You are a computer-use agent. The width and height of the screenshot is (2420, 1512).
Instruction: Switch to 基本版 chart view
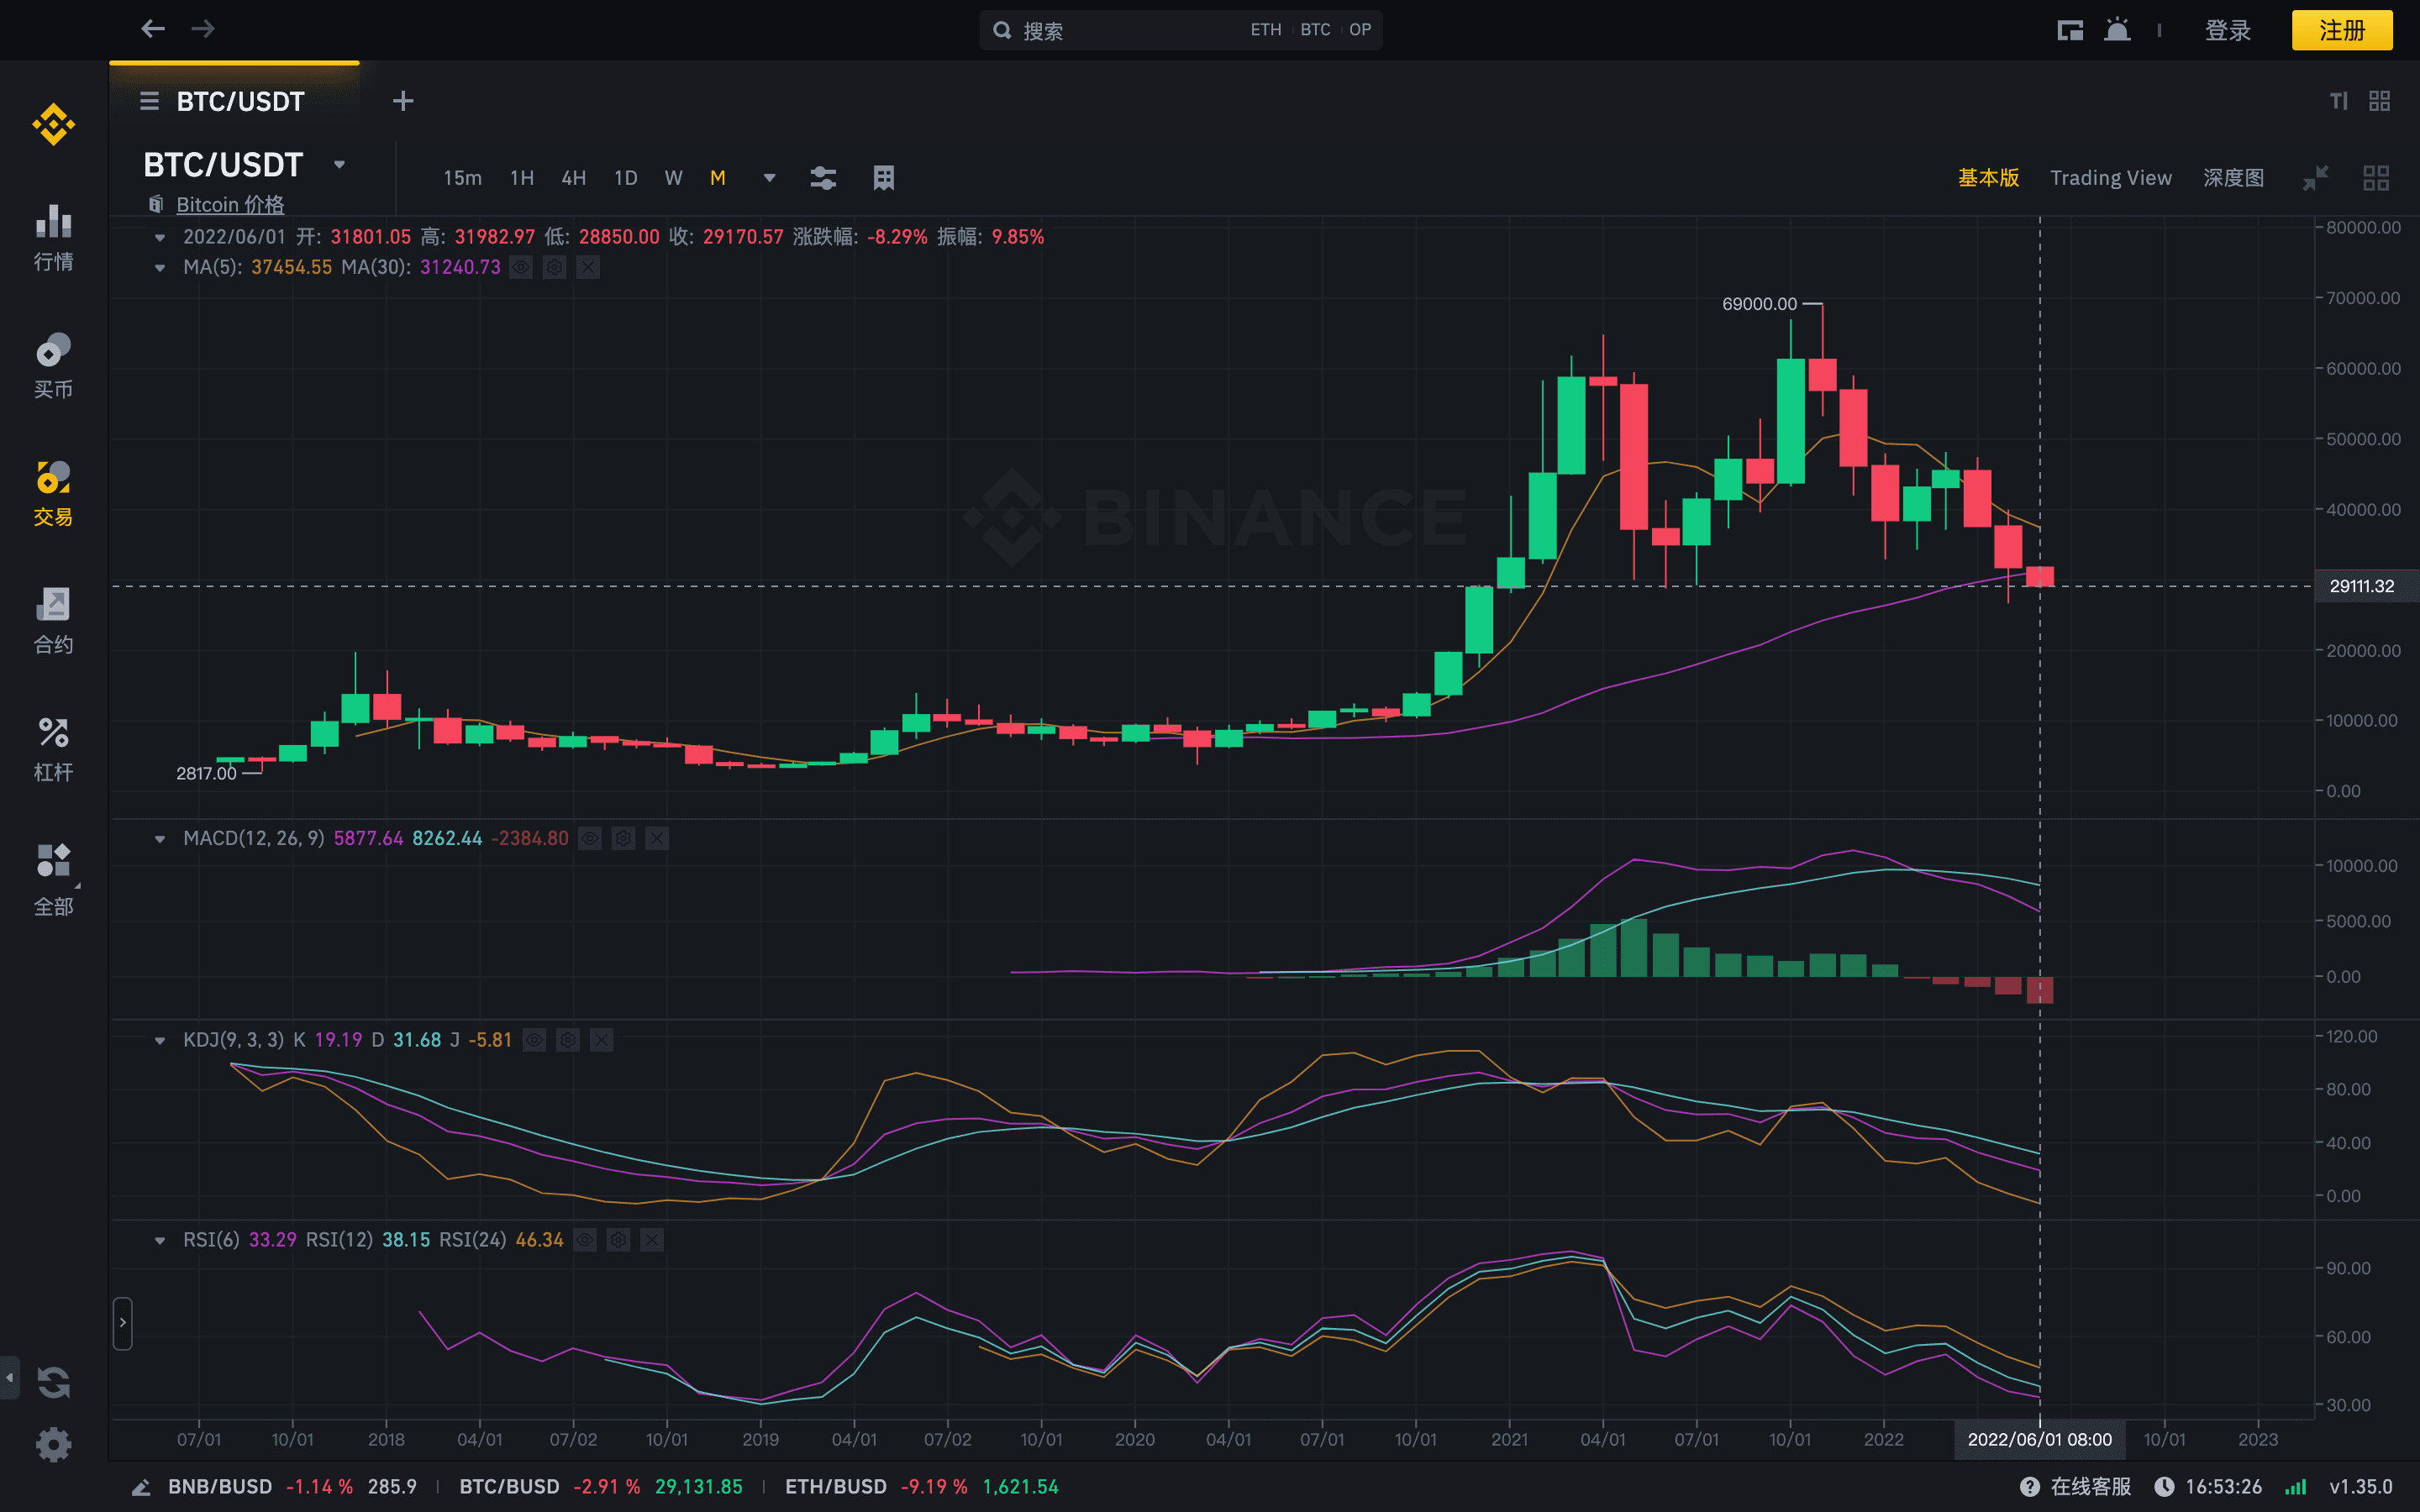pyautogui.click(x=1988, y=178)
